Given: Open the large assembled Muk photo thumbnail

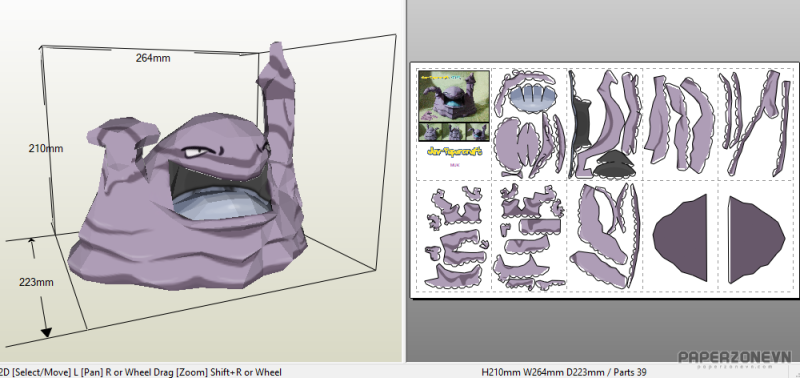Looking at the screenshot, I should 454,96.
